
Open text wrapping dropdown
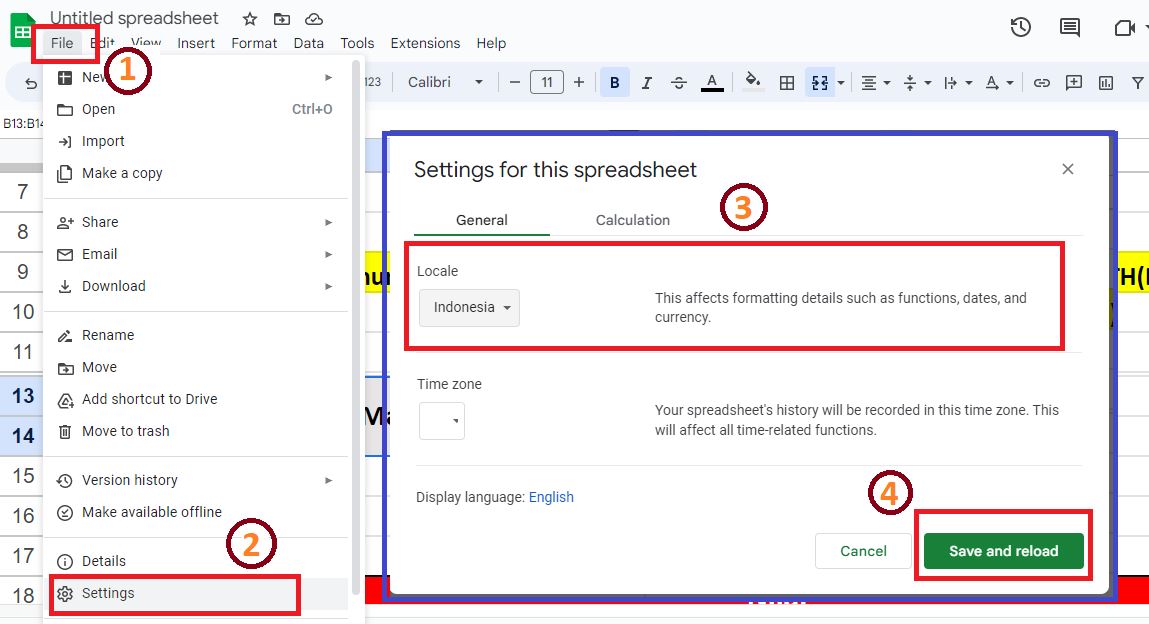958,83
